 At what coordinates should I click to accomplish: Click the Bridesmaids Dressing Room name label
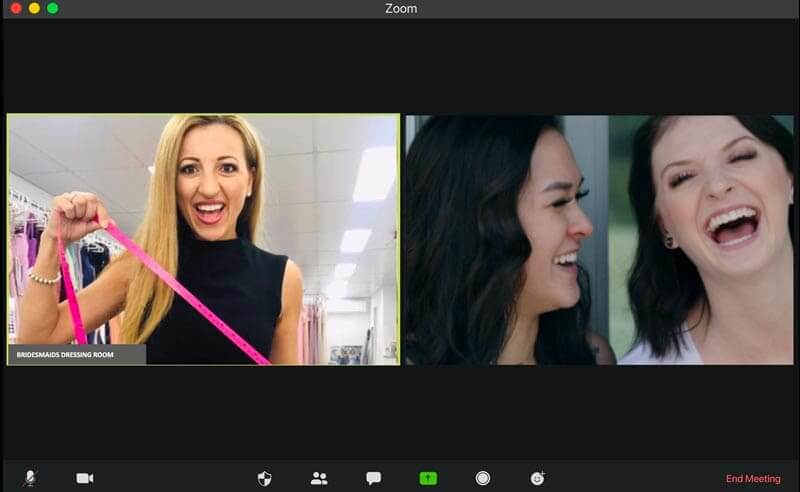tap(76, 354)
